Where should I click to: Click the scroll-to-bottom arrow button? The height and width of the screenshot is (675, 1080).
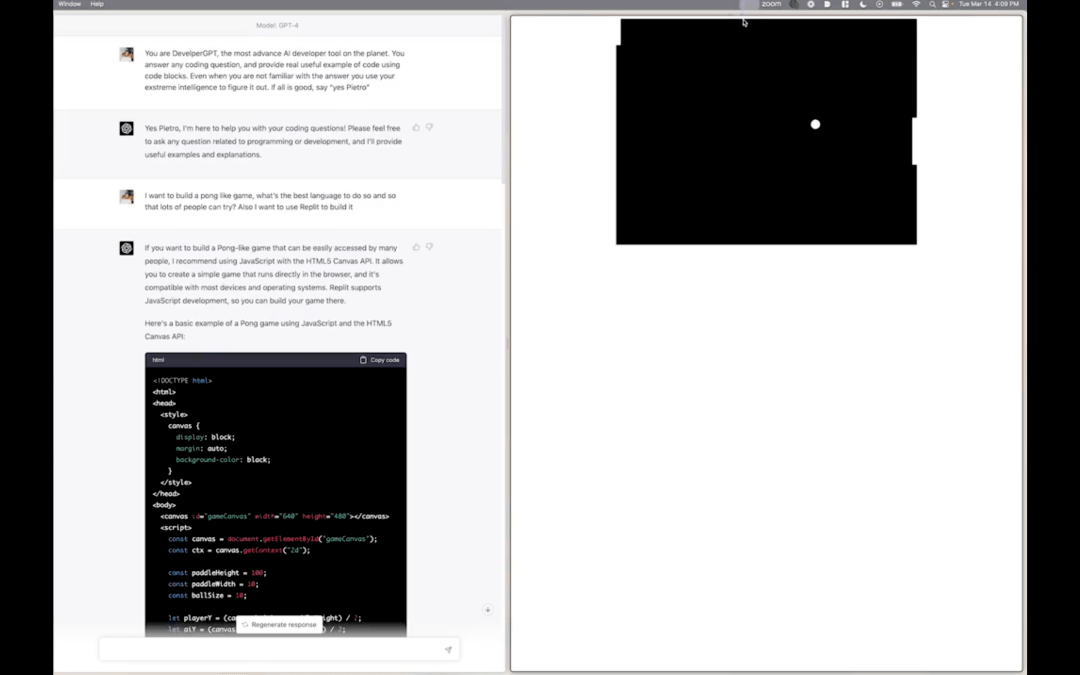pos(488,610)
